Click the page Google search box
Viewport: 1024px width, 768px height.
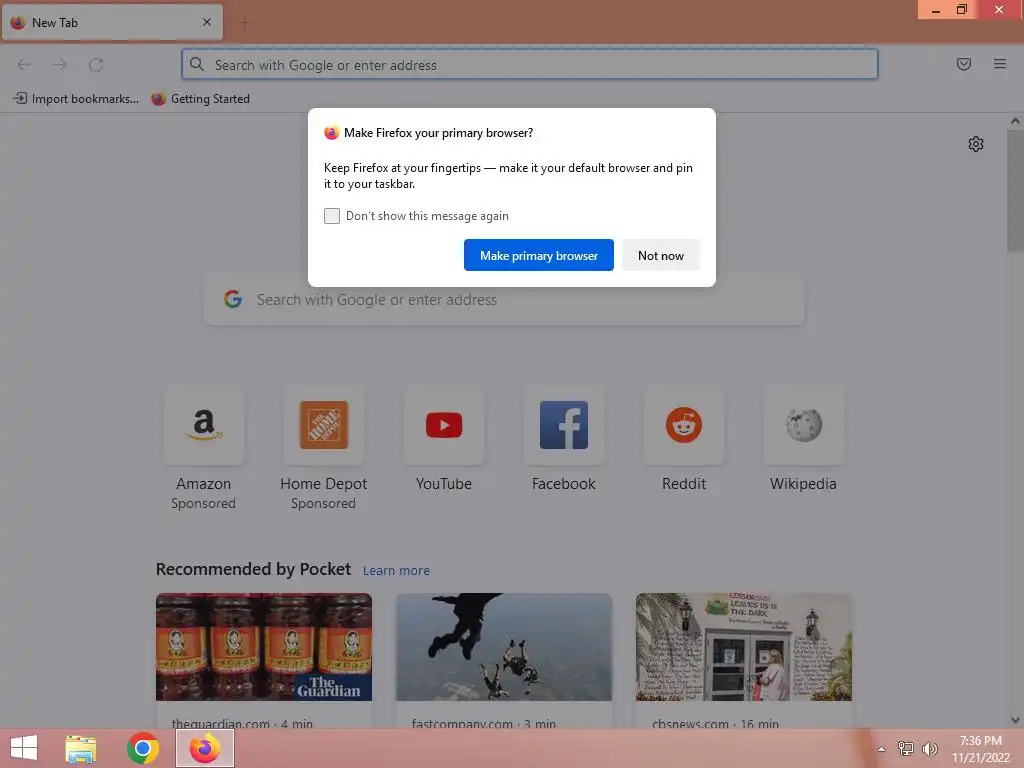[x=504, y=300]
